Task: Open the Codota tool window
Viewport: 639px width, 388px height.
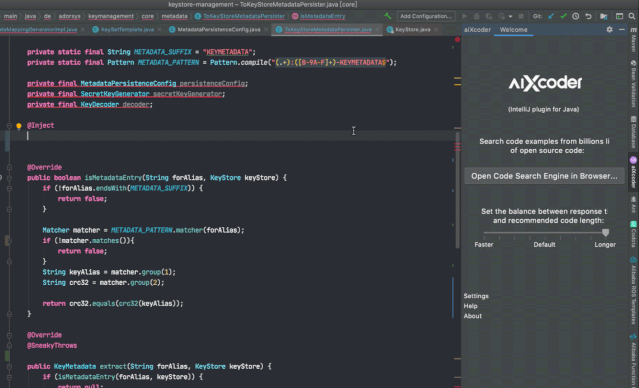Action: coord(633,234)
